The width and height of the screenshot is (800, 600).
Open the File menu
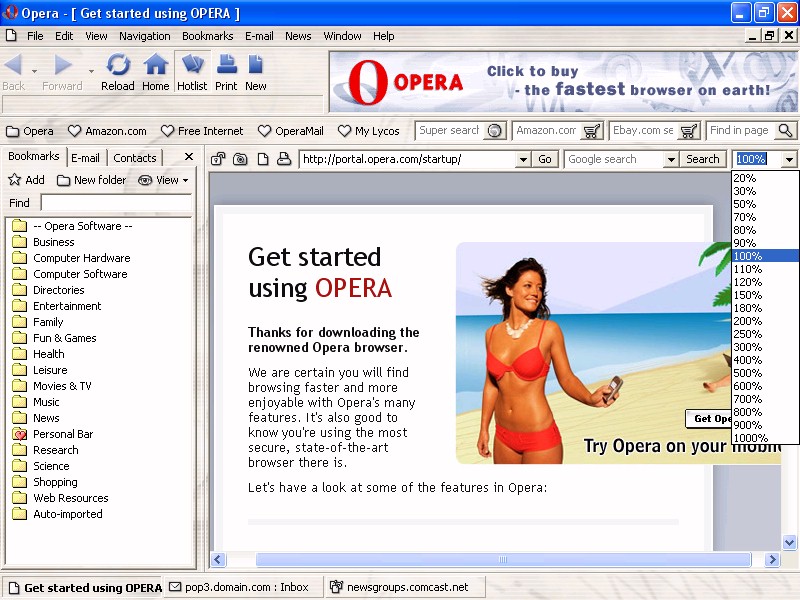tap(35, 36)
